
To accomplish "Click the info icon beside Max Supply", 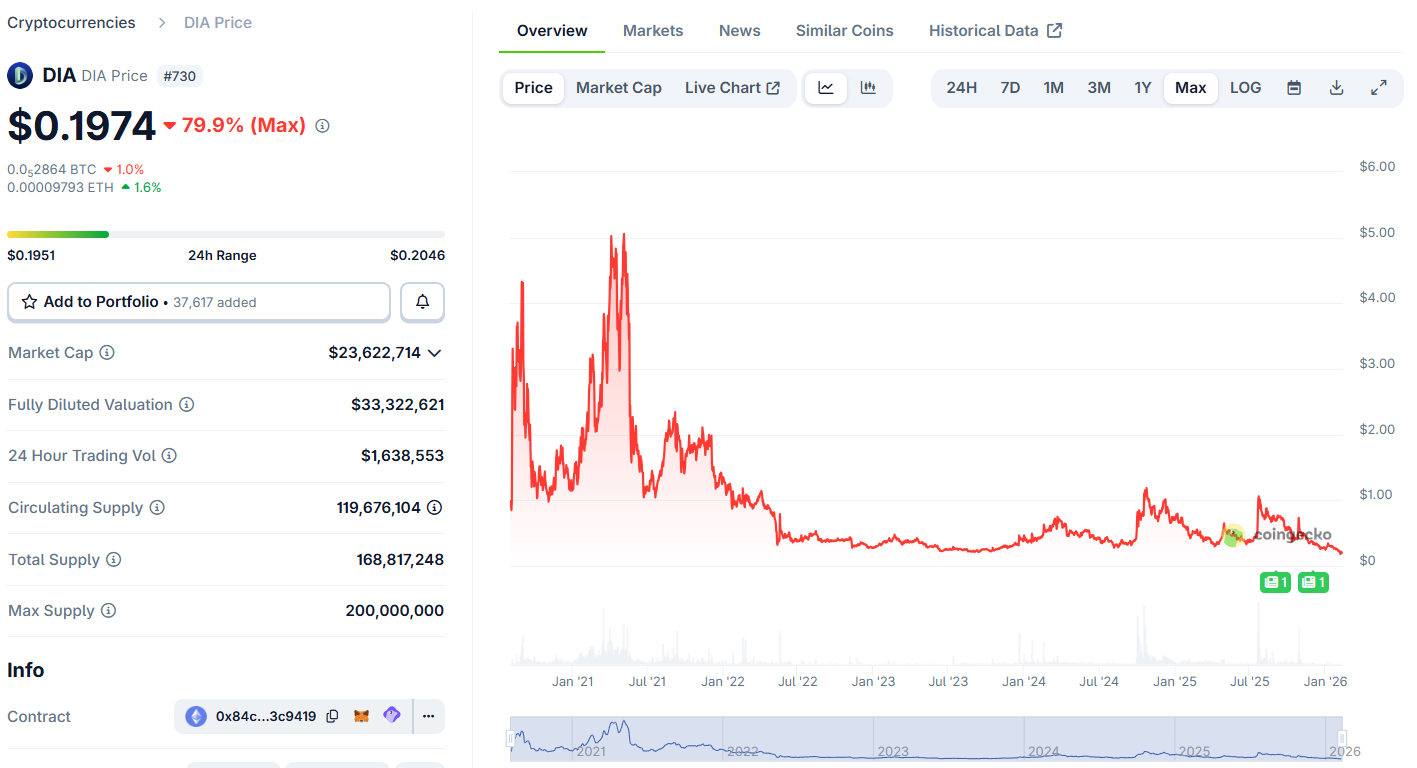I will click(109, 611).
